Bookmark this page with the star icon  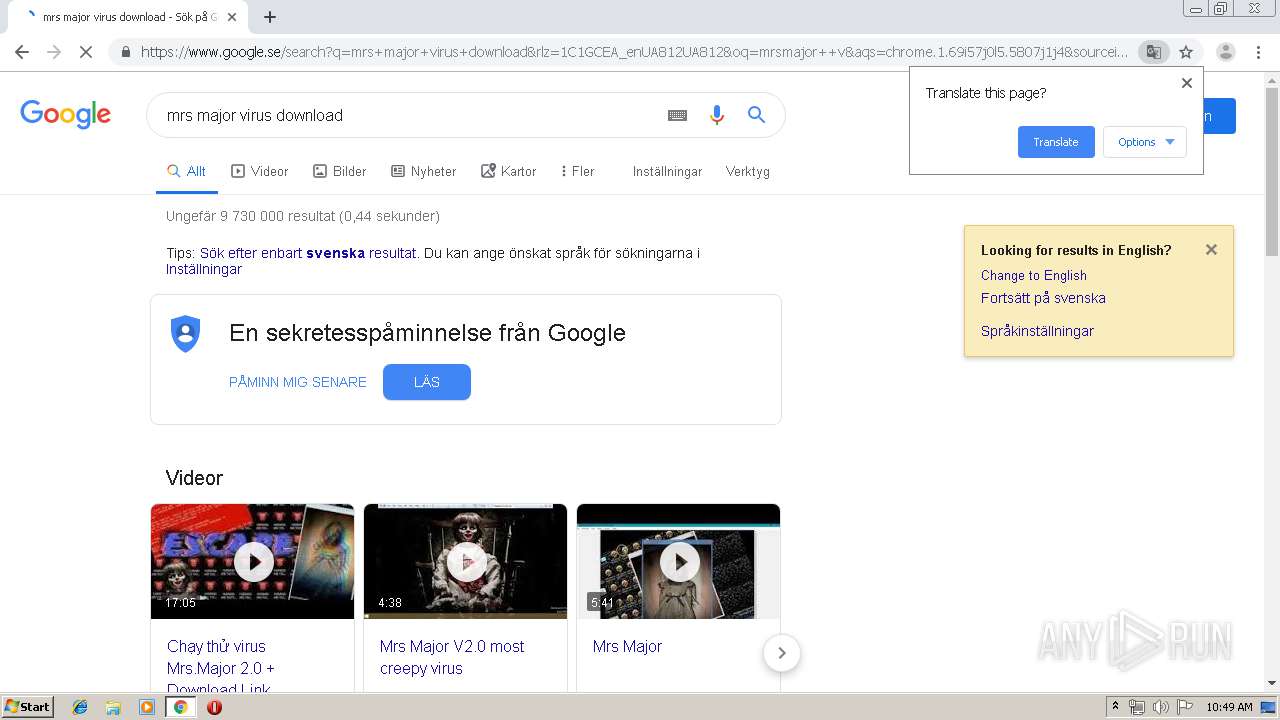1186,52
